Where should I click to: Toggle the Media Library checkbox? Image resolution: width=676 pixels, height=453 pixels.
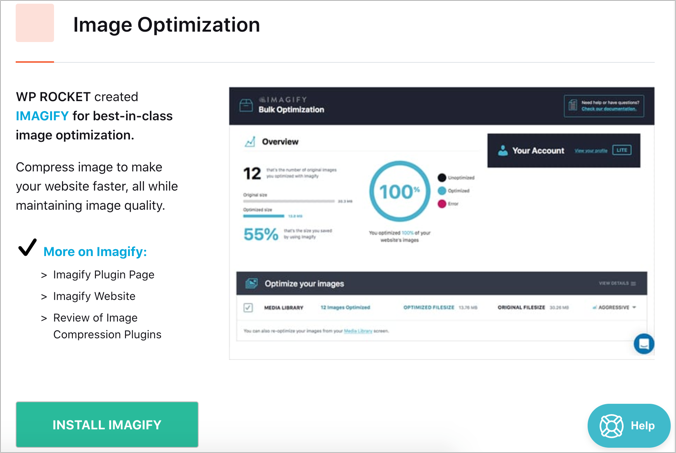[249, 308]
